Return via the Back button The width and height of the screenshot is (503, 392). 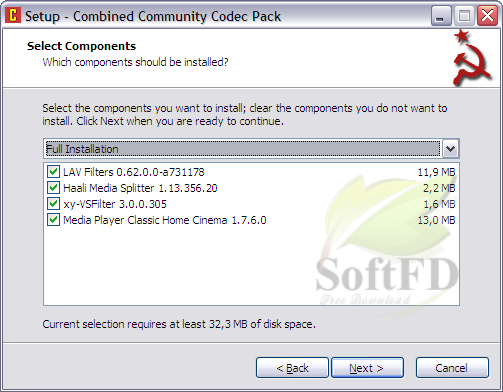tap(292, 368)
